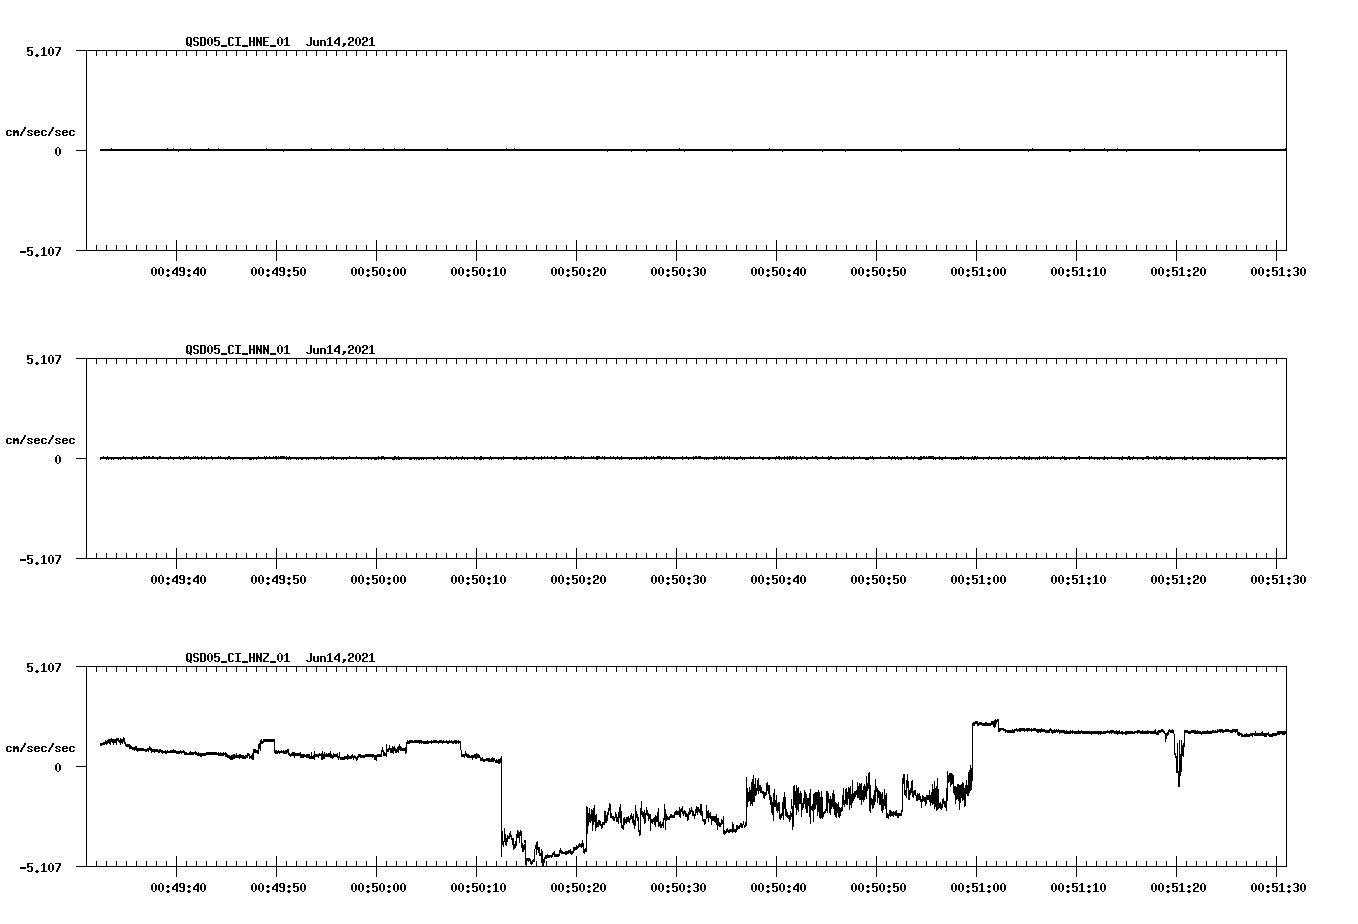The image size is (1358, 924).
Task: Select the -5.107 lower limit on HNN plot
Action: (x=41, y=559)
